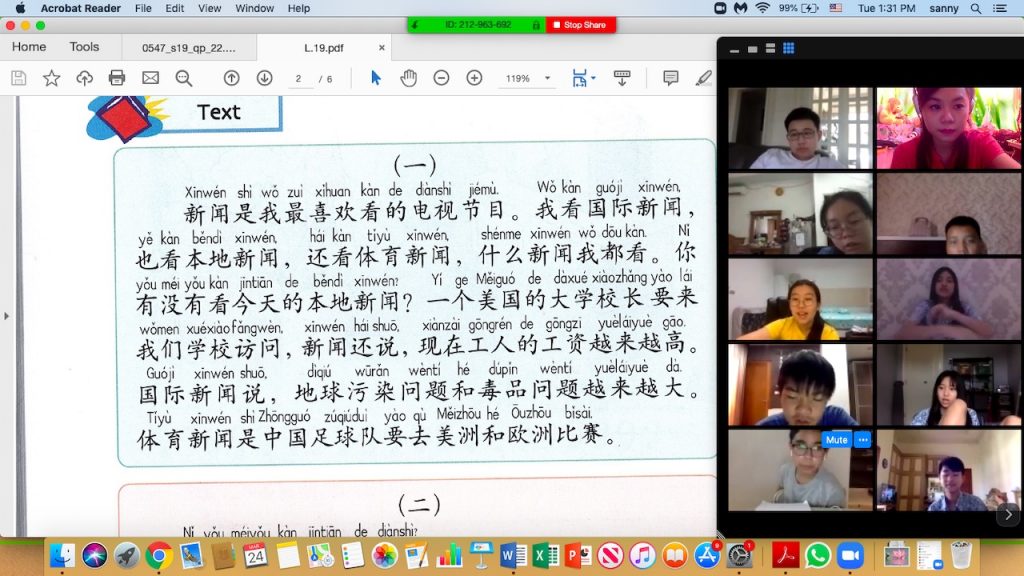This screenshot has height=576, width=1024.
Task: Go to the next page arrow
Action: pos(264,78)
